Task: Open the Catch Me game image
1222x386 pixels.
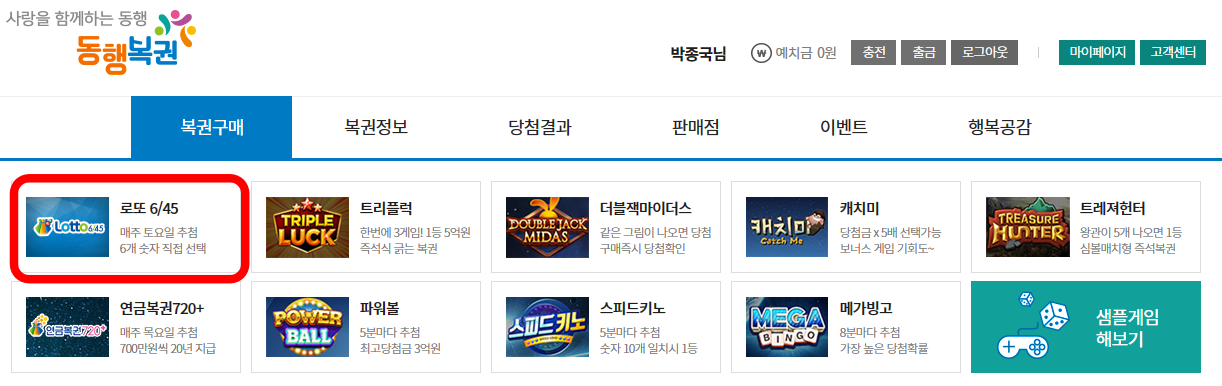Action: pos(787,227)
